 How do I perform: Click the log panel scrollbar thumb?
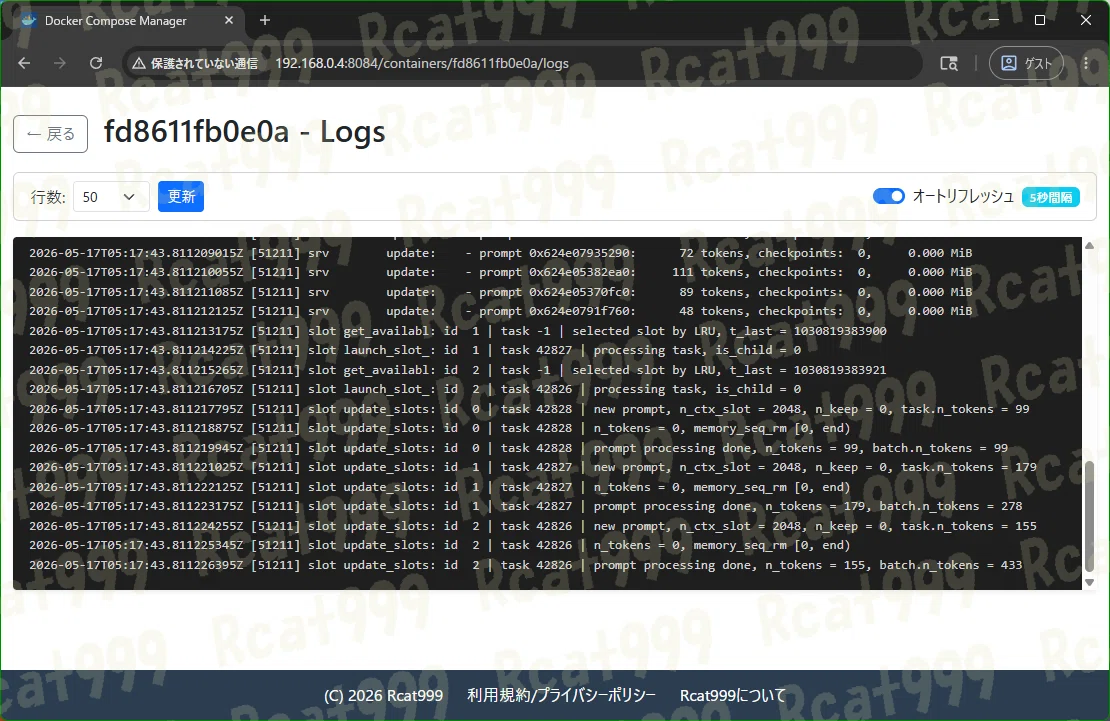coord(1089,516)
